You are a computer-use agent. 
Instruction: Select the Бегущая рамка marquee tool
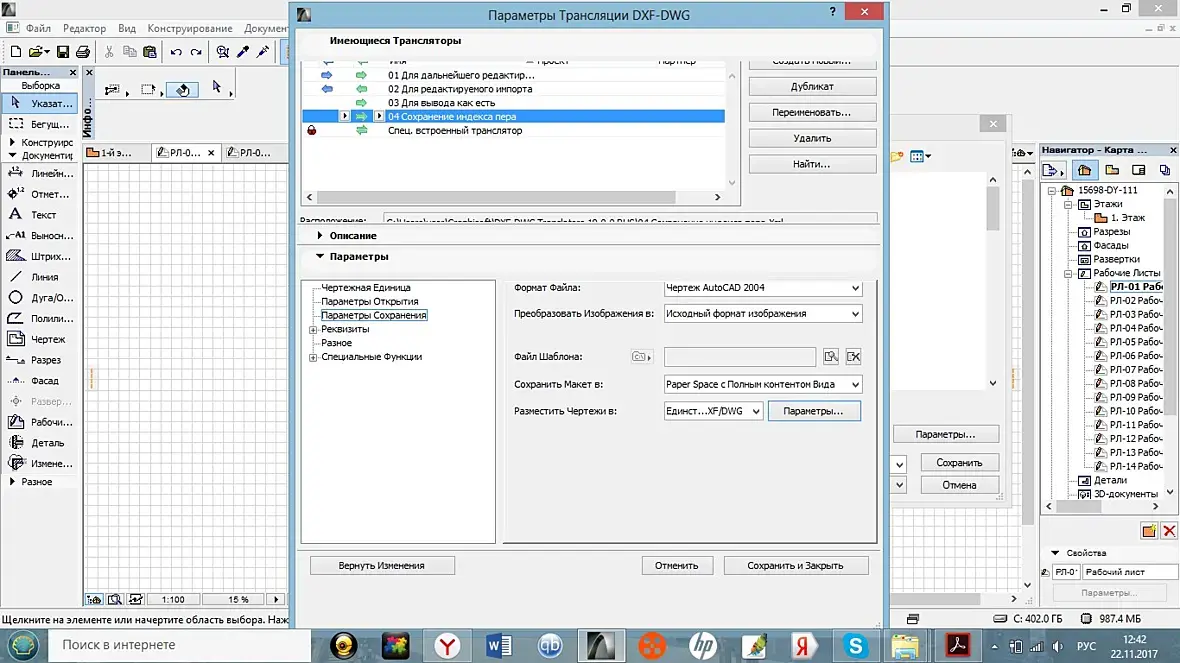pyautogui.click(x=40, y=123)
